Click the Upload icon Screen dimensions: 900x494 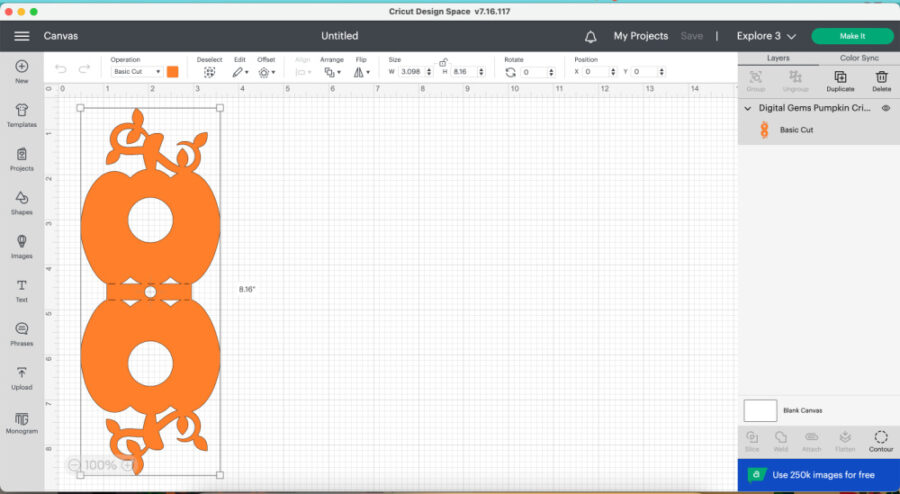point(21,377)
